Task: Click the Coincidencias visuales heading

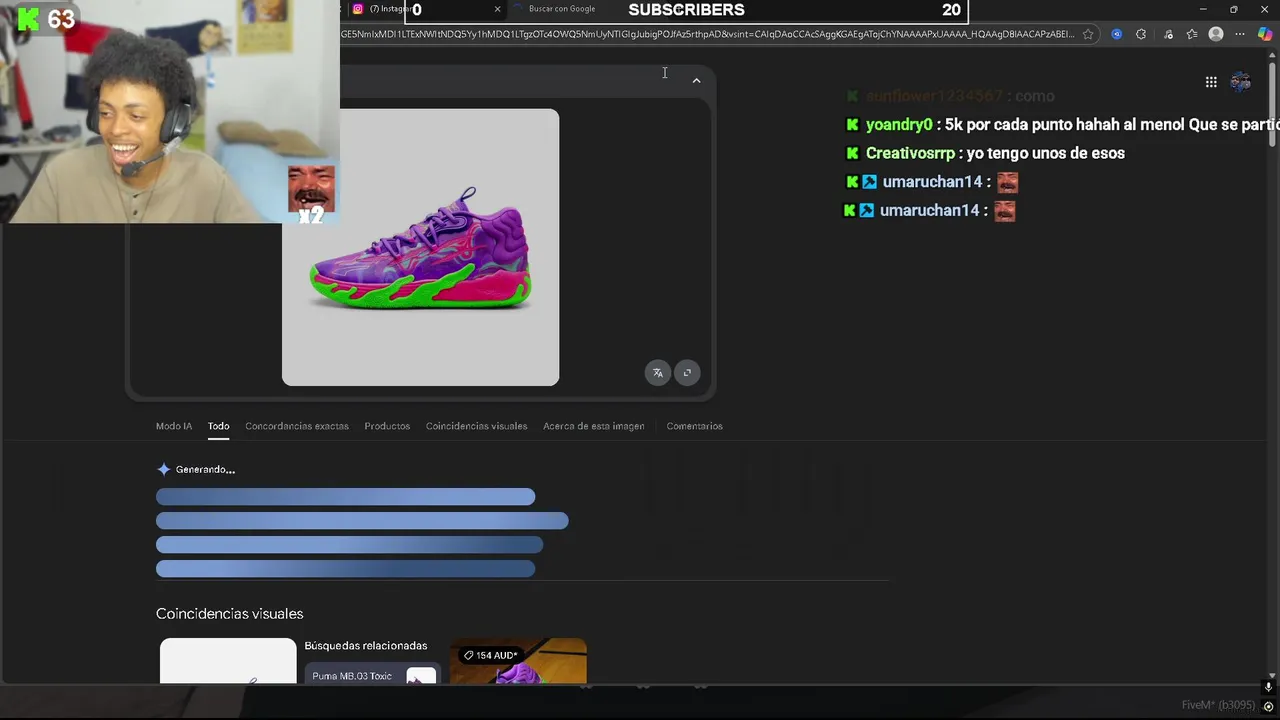Action: point(229,614)
